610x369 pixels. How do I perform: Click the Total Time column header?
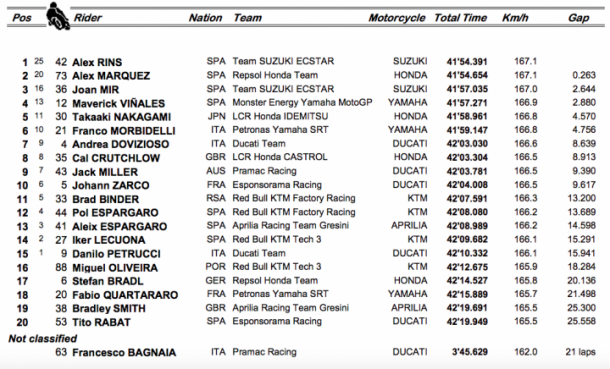coord(460,18)
